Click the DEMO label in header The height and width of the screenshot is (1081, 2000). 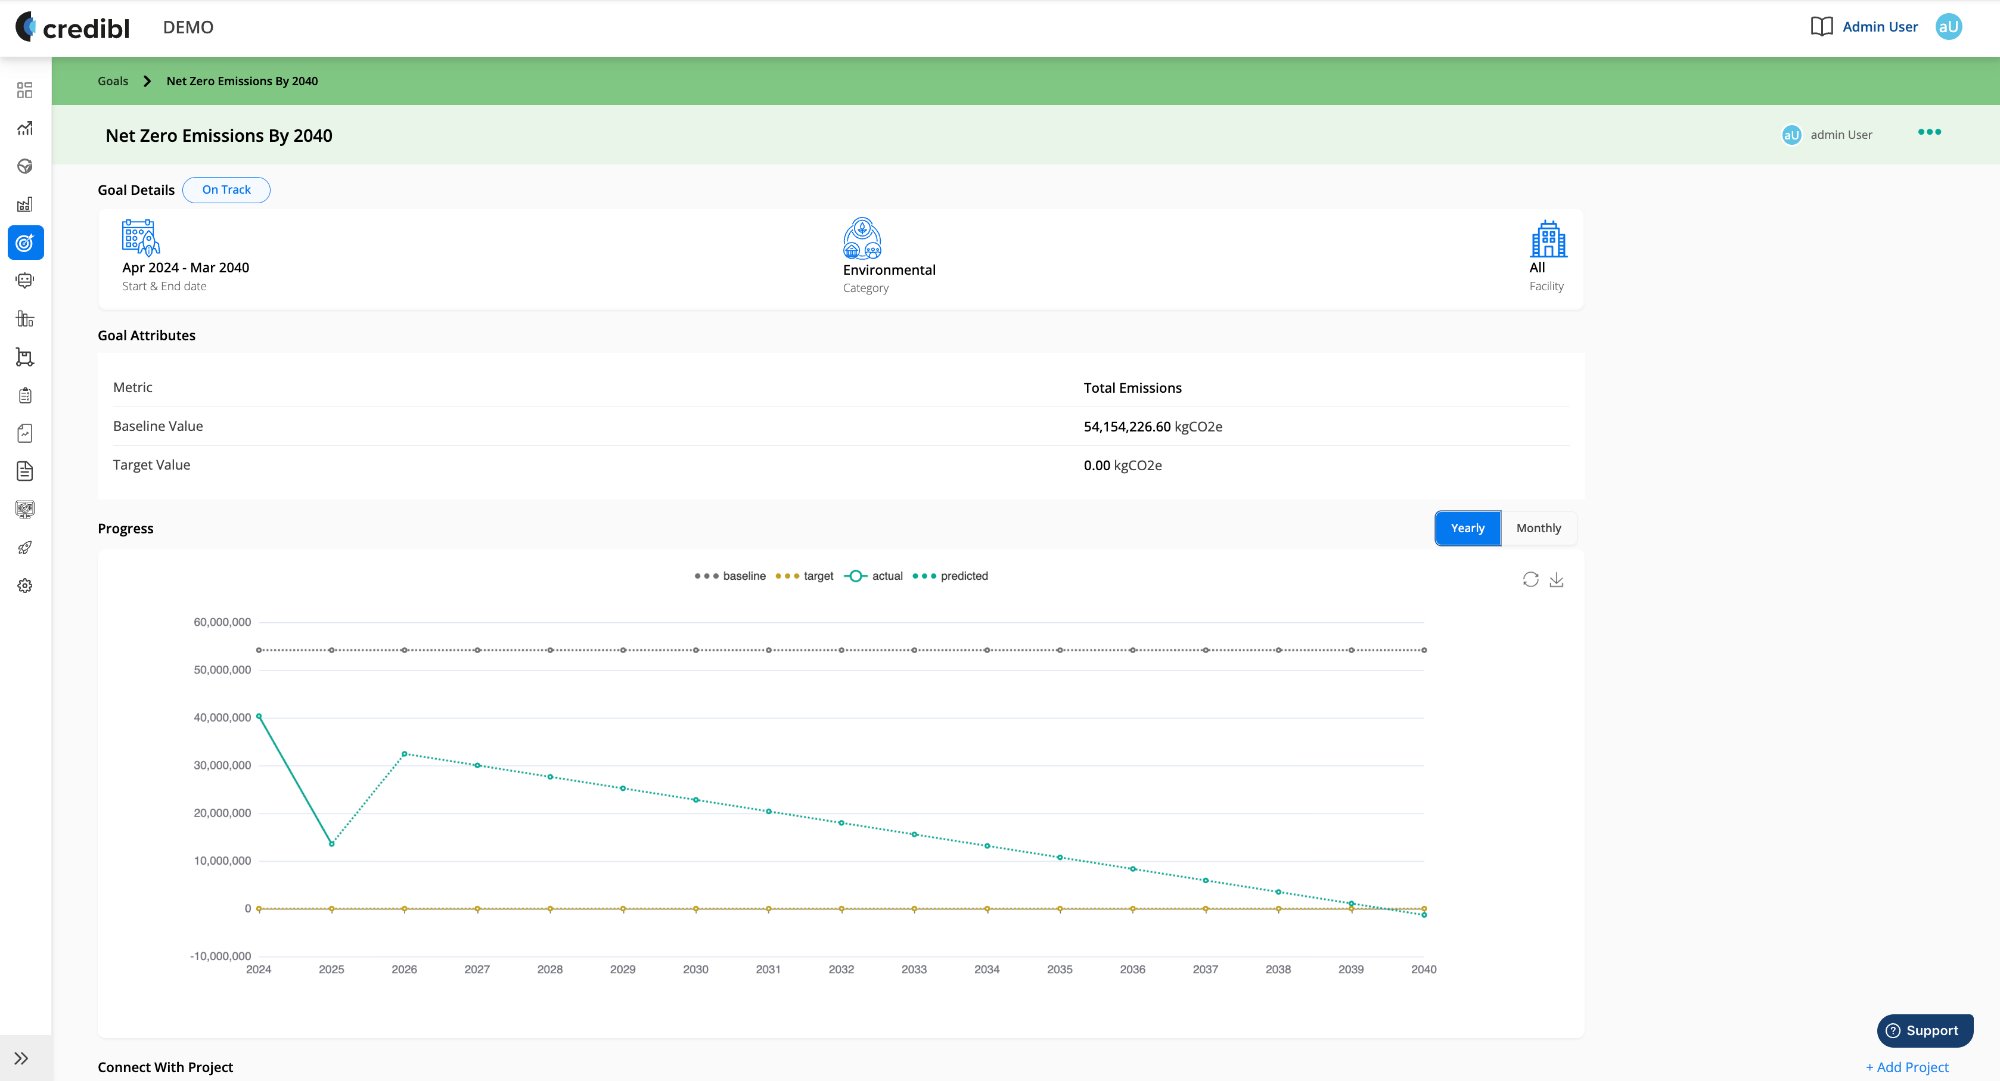click(x=188, y=27)
